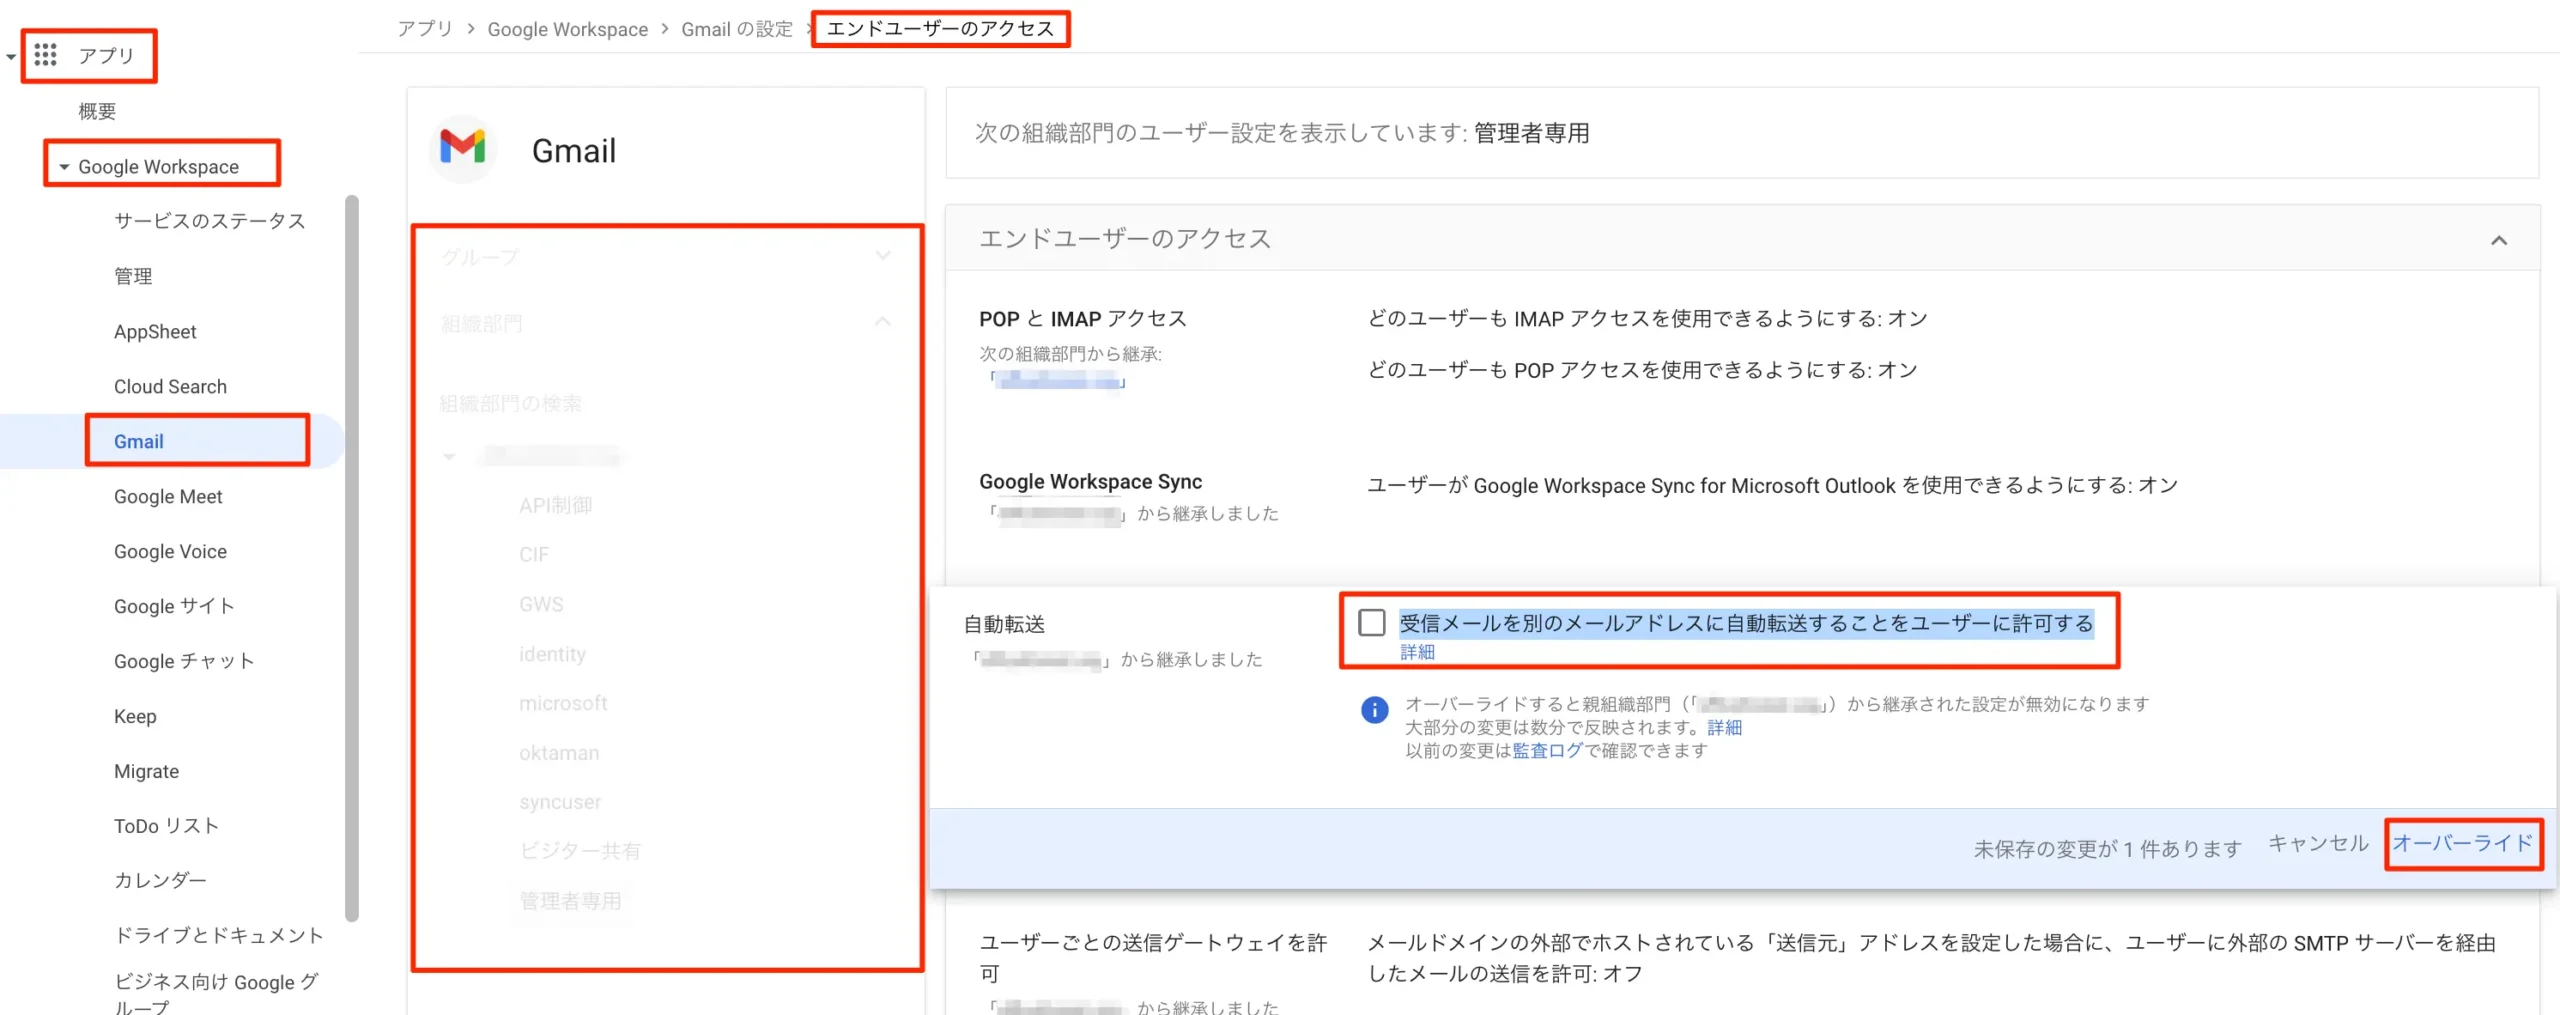Click エンドユーザーのアクセス in the breadcrumb
This screenshot has width=2560, height=1015.
[940, 29]
